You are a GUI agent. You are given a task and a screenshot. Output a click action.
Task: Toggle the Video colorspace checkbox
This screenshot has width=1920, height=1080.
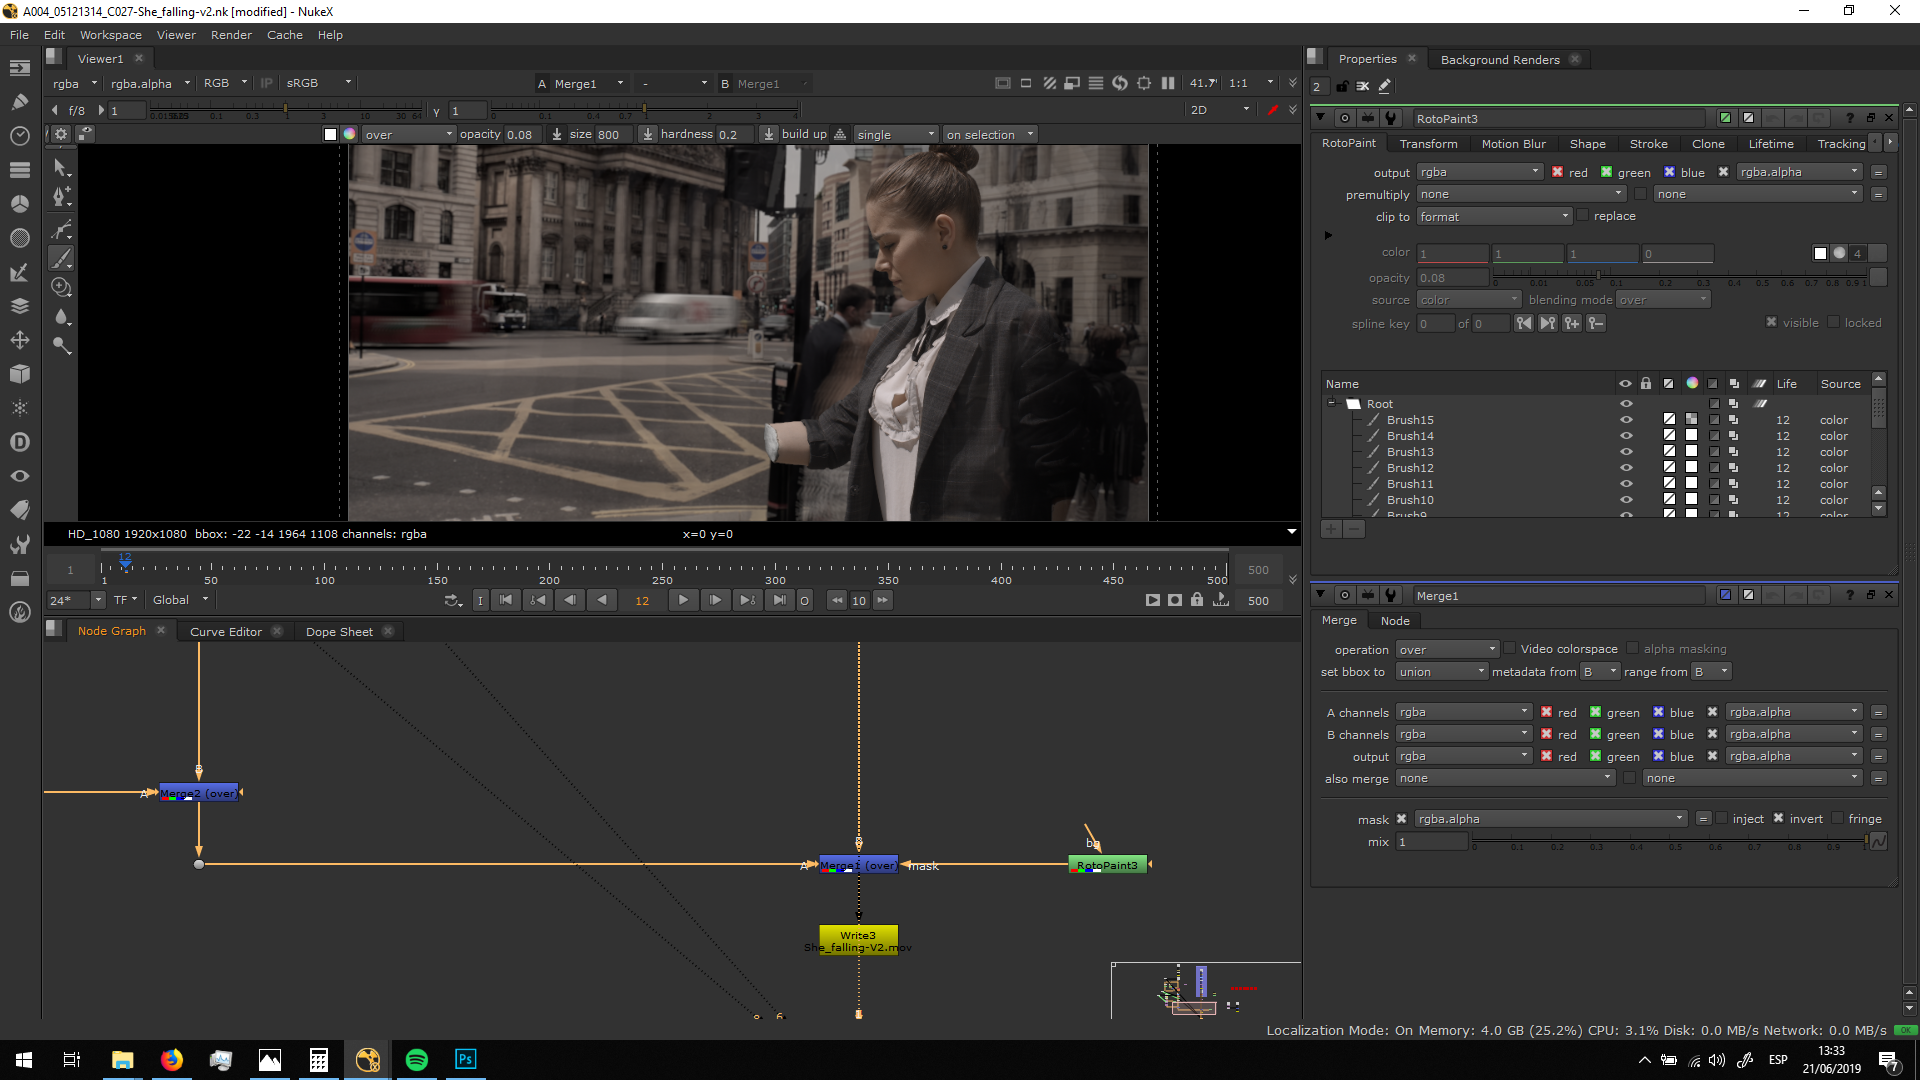point(1510,649)
